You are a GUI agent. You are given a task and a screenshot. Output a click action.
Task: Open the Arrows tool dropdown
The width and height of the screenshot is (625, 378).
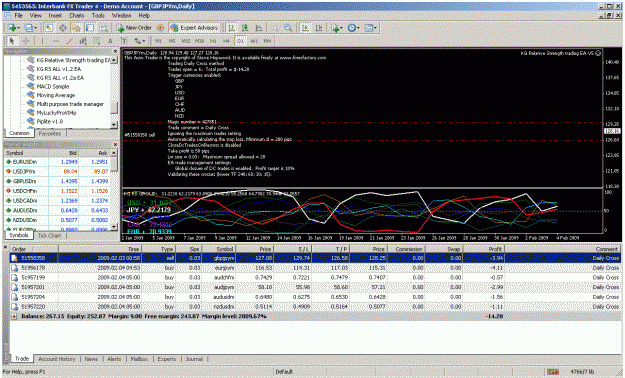coord(144,41)
